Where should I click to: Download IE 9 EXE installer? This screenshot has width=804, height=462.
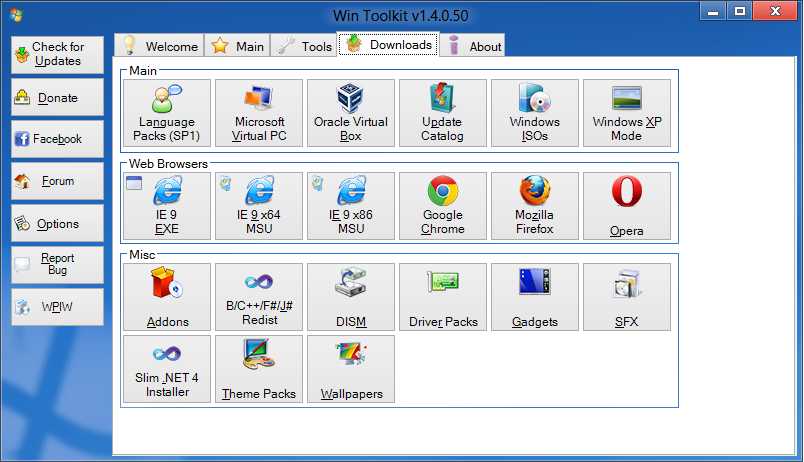tap(167, 206)
